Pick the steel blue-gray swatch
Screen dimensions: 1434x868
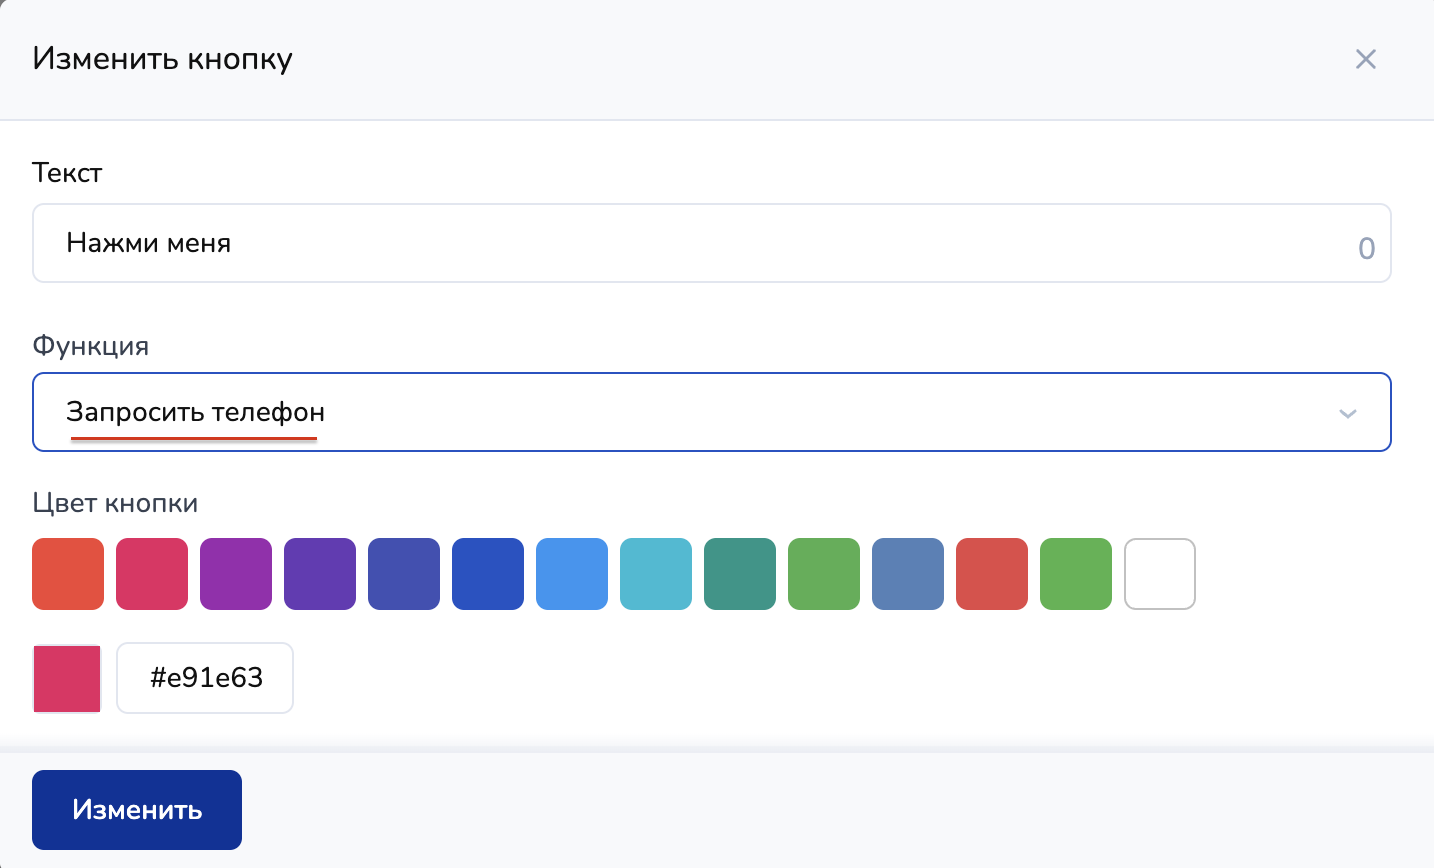click(908, 574)
